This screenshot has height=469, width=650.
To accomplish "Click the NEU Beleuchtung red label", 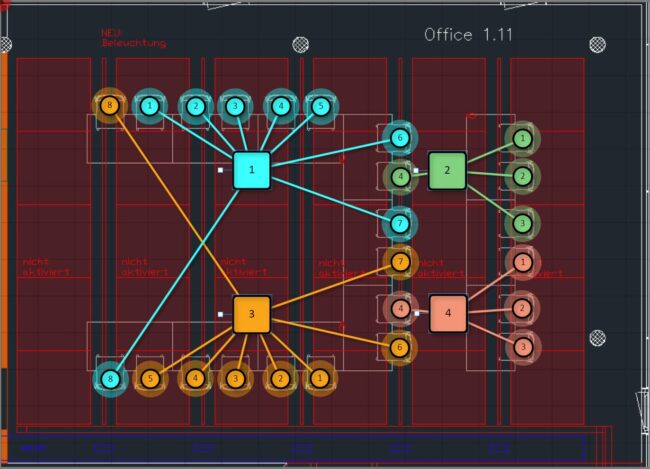I will point(133,38).
